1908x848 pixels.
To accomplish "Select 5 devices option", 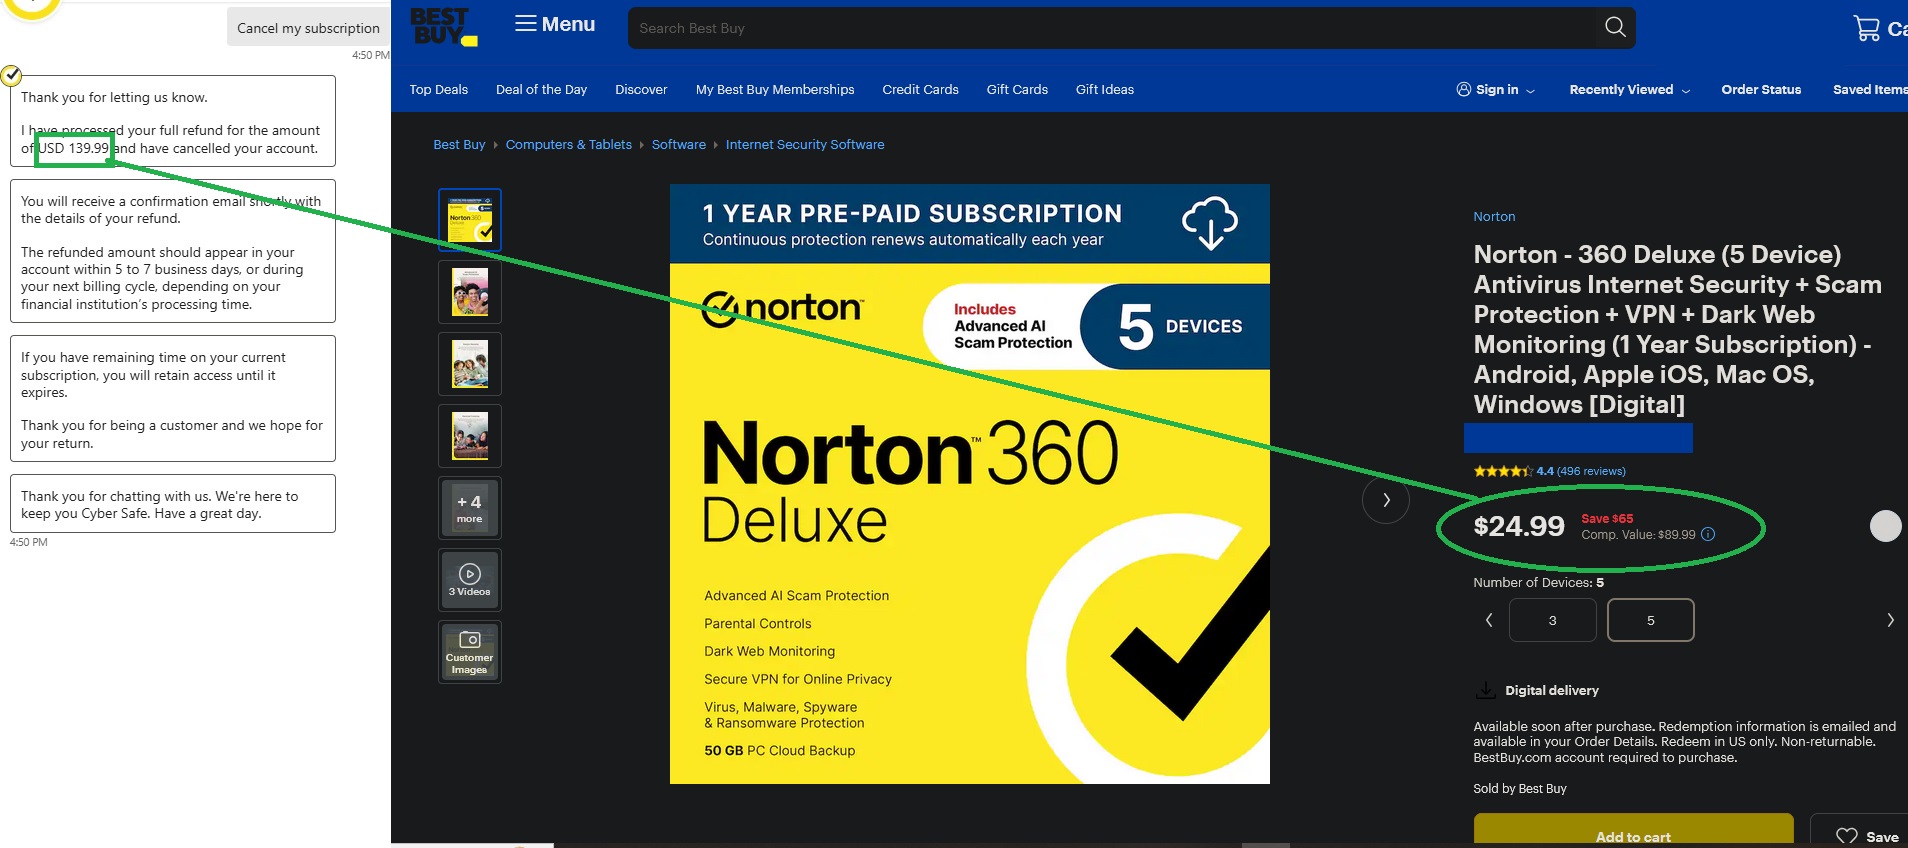I will pyautogui.click(x=1650, y=620).
